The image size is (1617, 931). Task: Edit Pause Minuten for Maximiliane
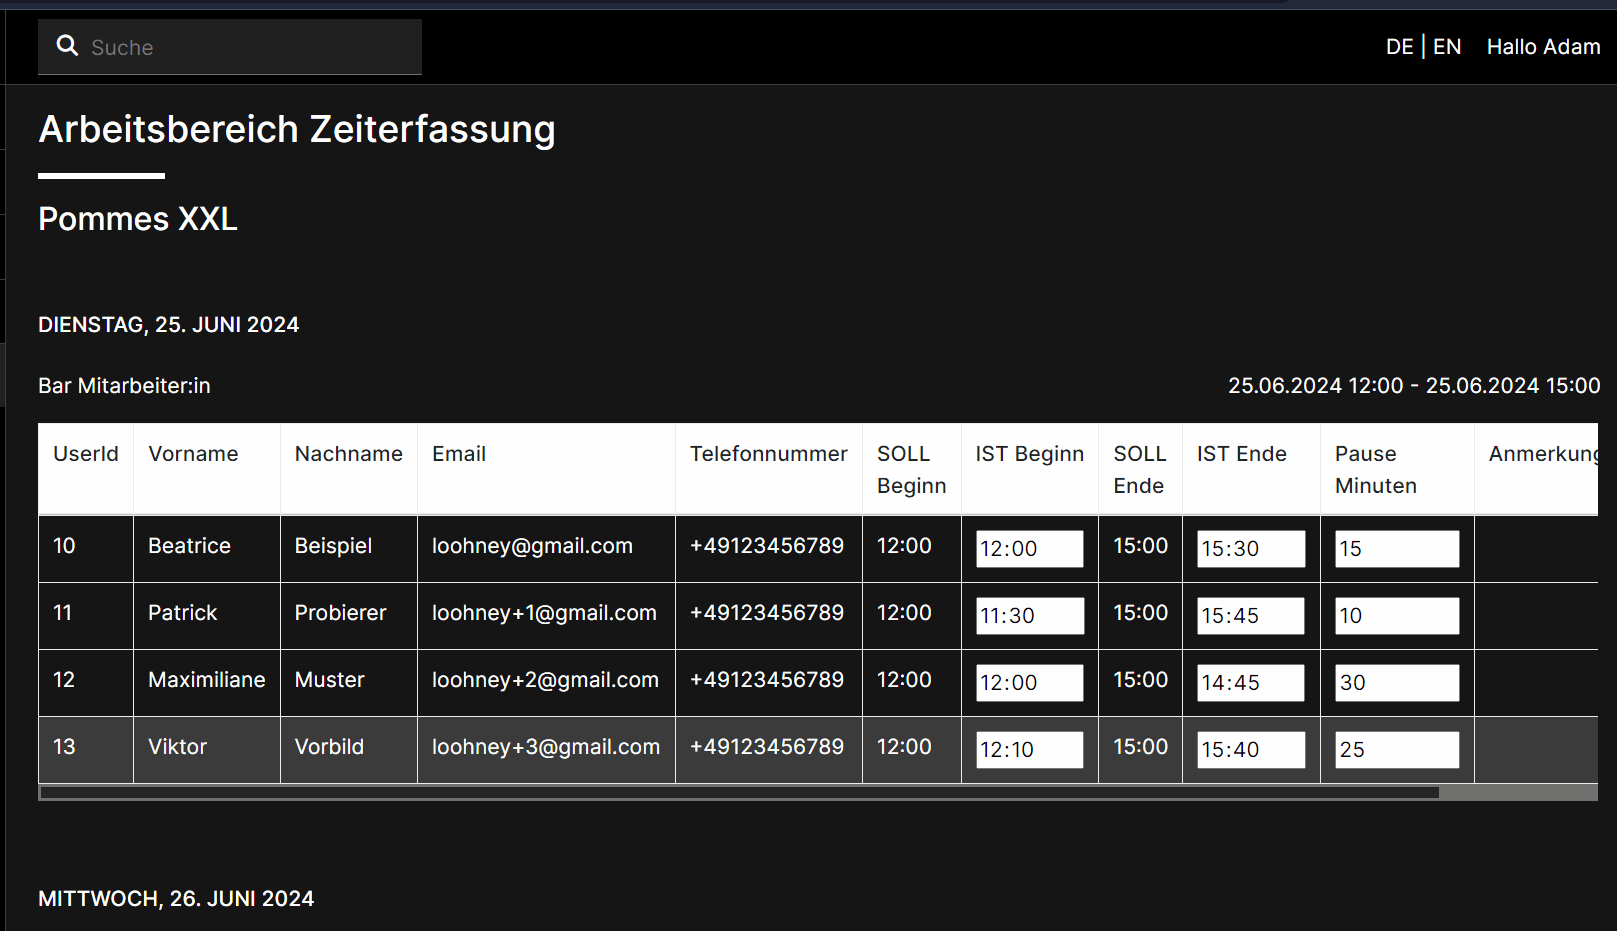pos(1397,683)
